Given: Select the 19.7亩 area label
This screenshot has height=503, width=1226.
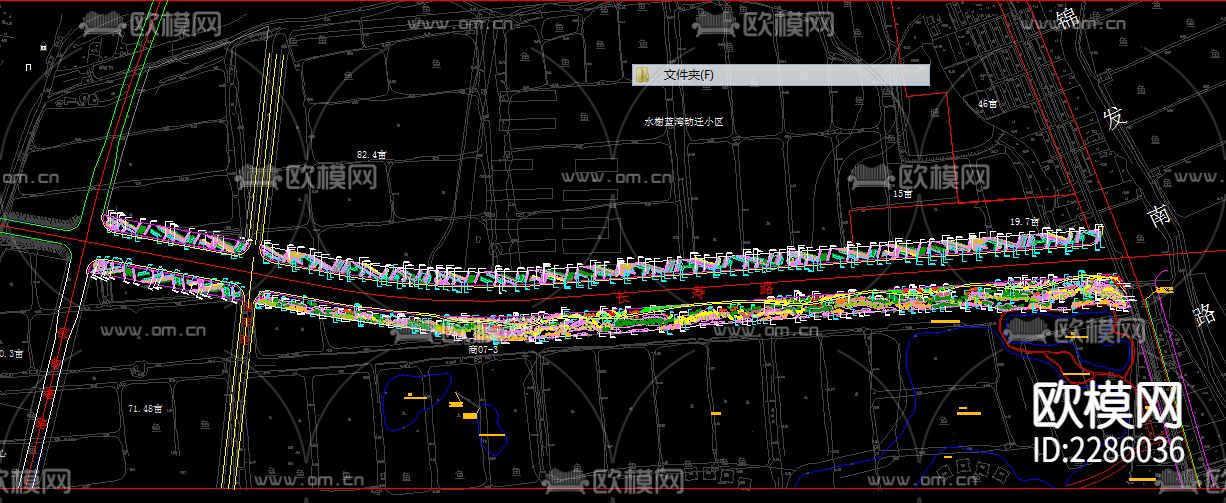Looking at the screenshot, I should [x=1024, y=220].
